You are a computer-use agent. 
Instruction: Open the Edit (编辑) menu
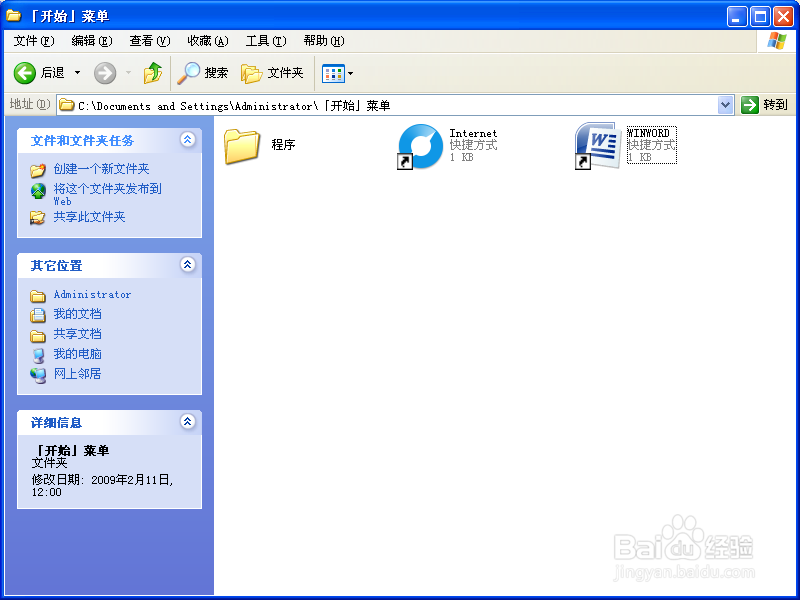coord(92,41)
